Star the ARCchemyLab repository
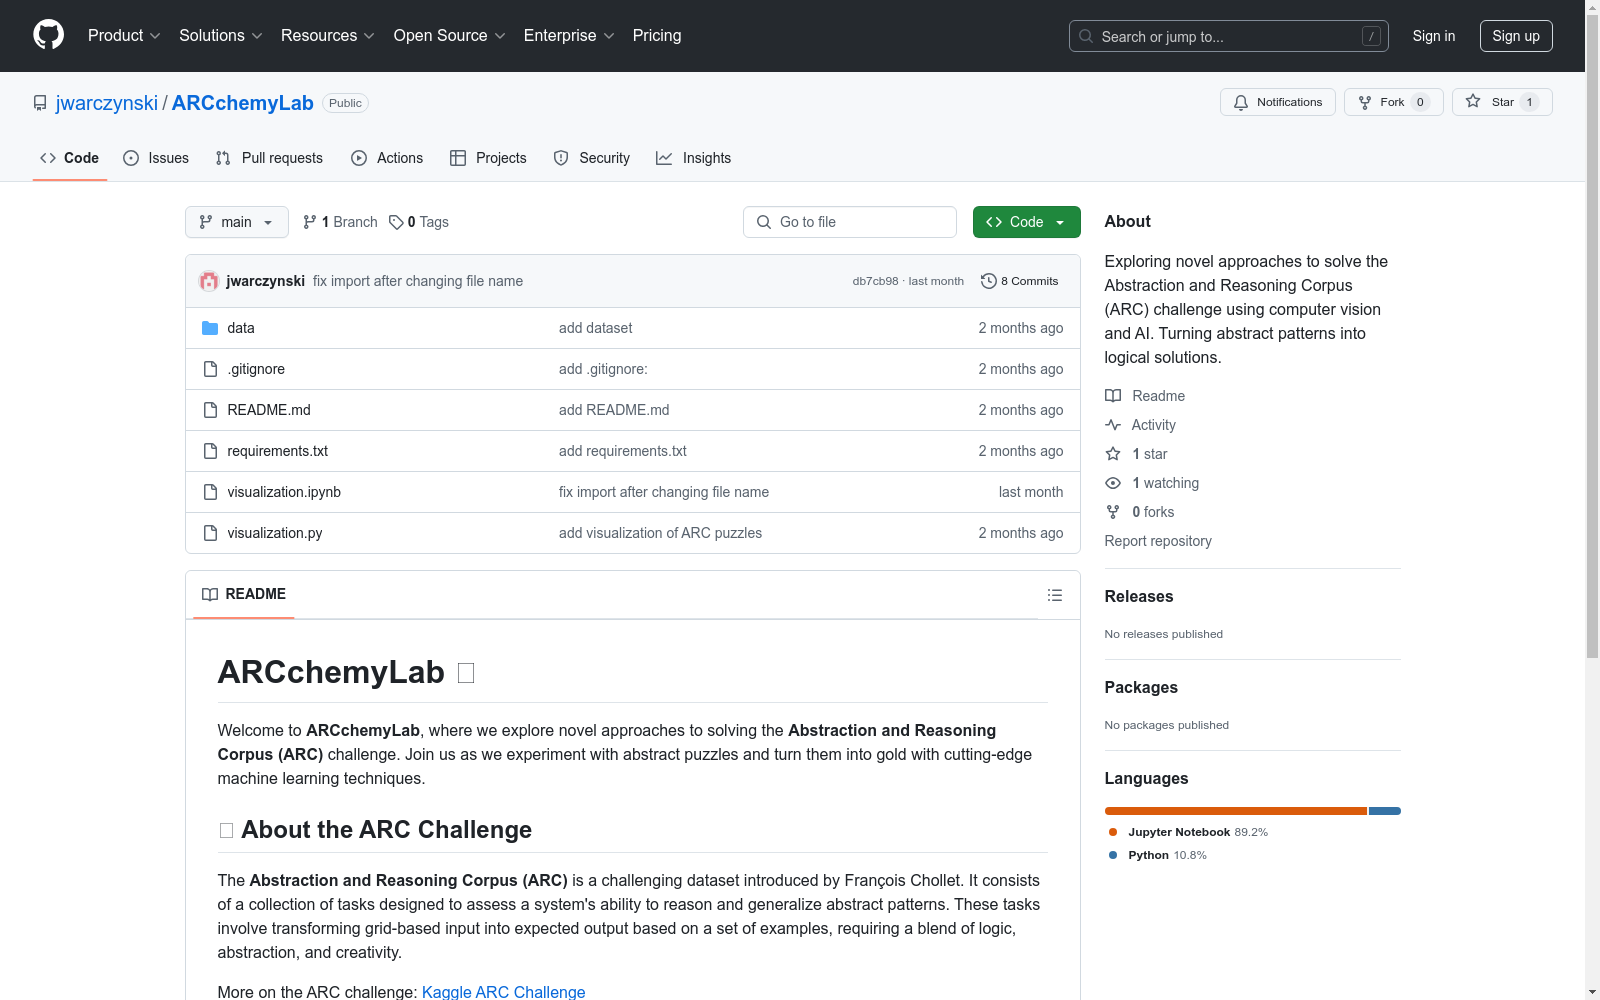The height and width of the screenshot is (1000, 1600). pos(1501,102)
